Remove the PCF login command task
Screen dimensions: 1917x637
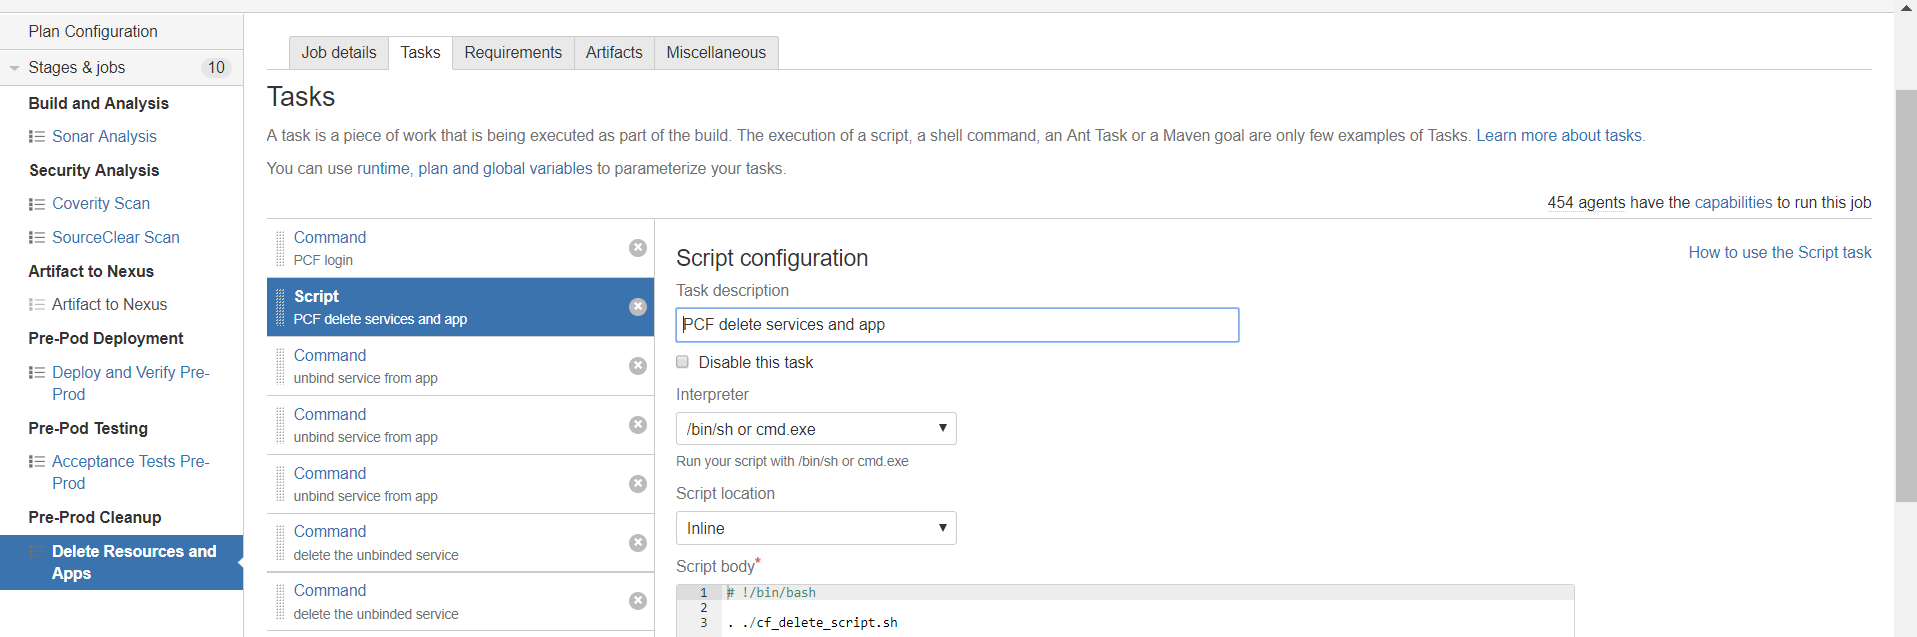637,248
